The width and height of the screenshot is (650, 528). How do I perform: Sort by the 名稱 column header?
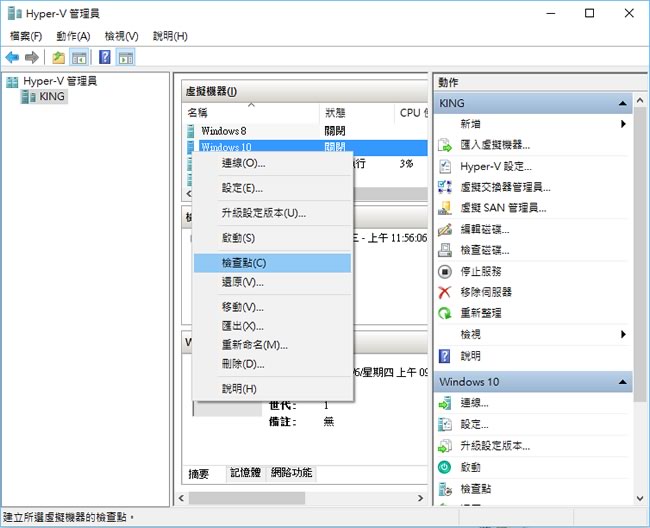[251, 113]
